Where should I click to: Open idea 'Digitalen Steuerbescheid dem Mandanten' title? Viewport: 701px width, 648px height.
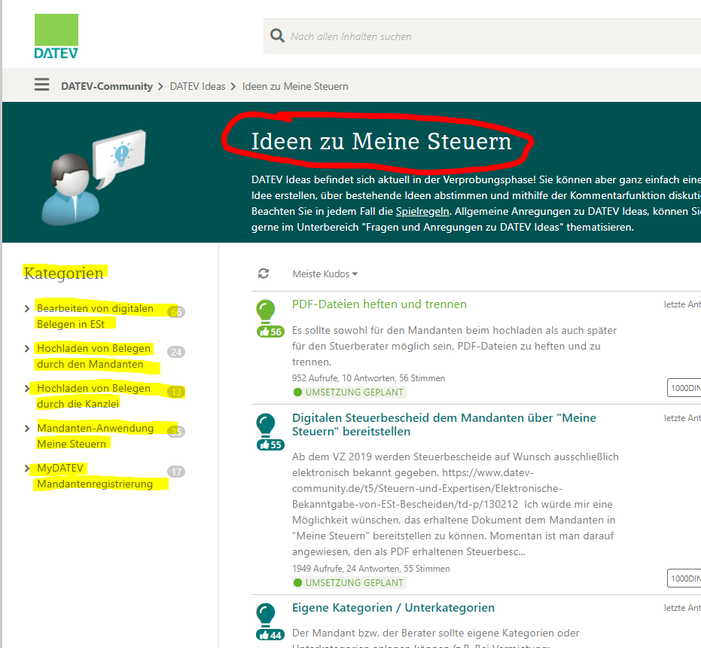444,424
